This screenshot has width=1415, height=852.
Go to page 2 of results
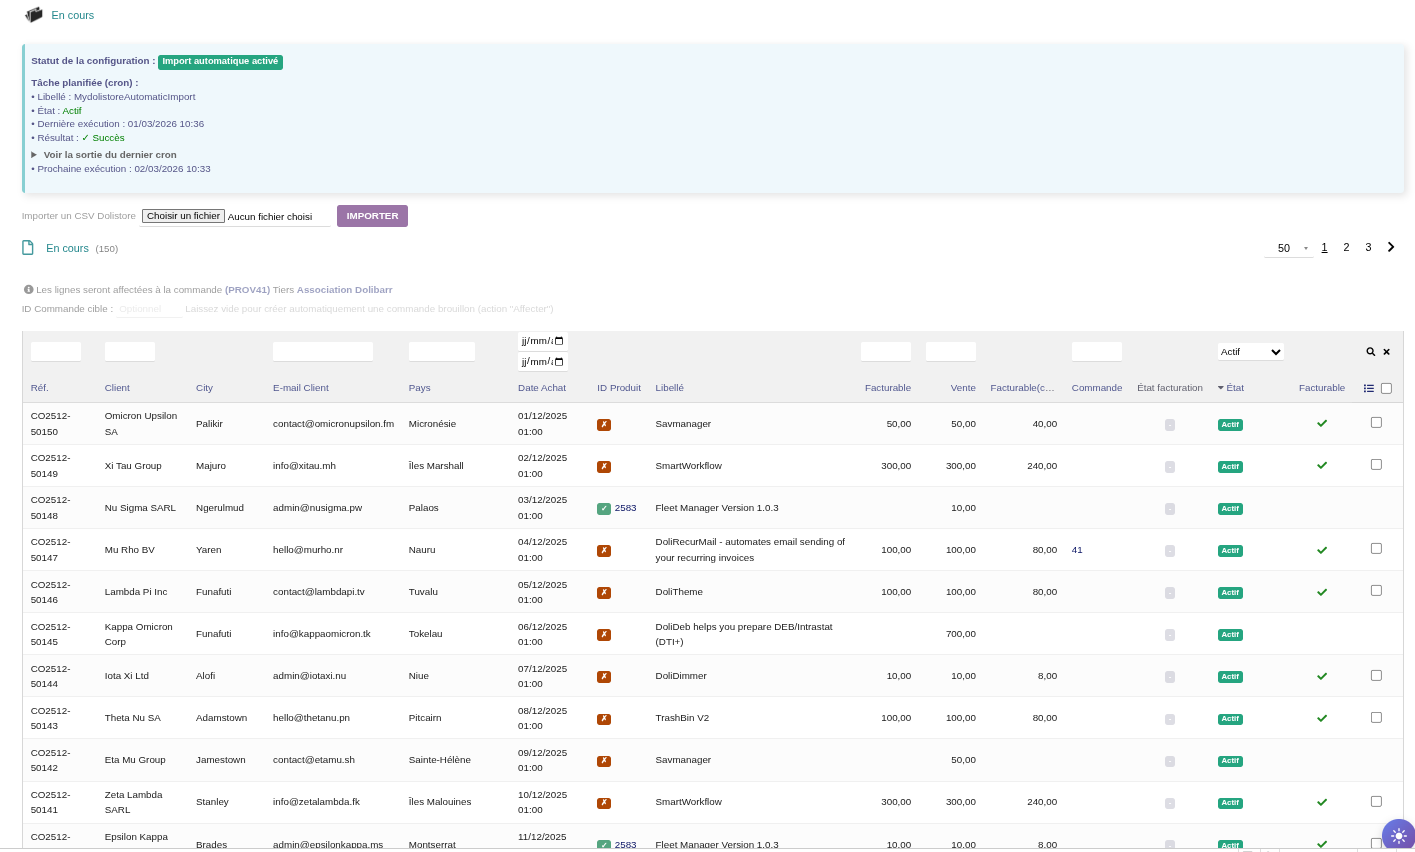click(1346, 247)
